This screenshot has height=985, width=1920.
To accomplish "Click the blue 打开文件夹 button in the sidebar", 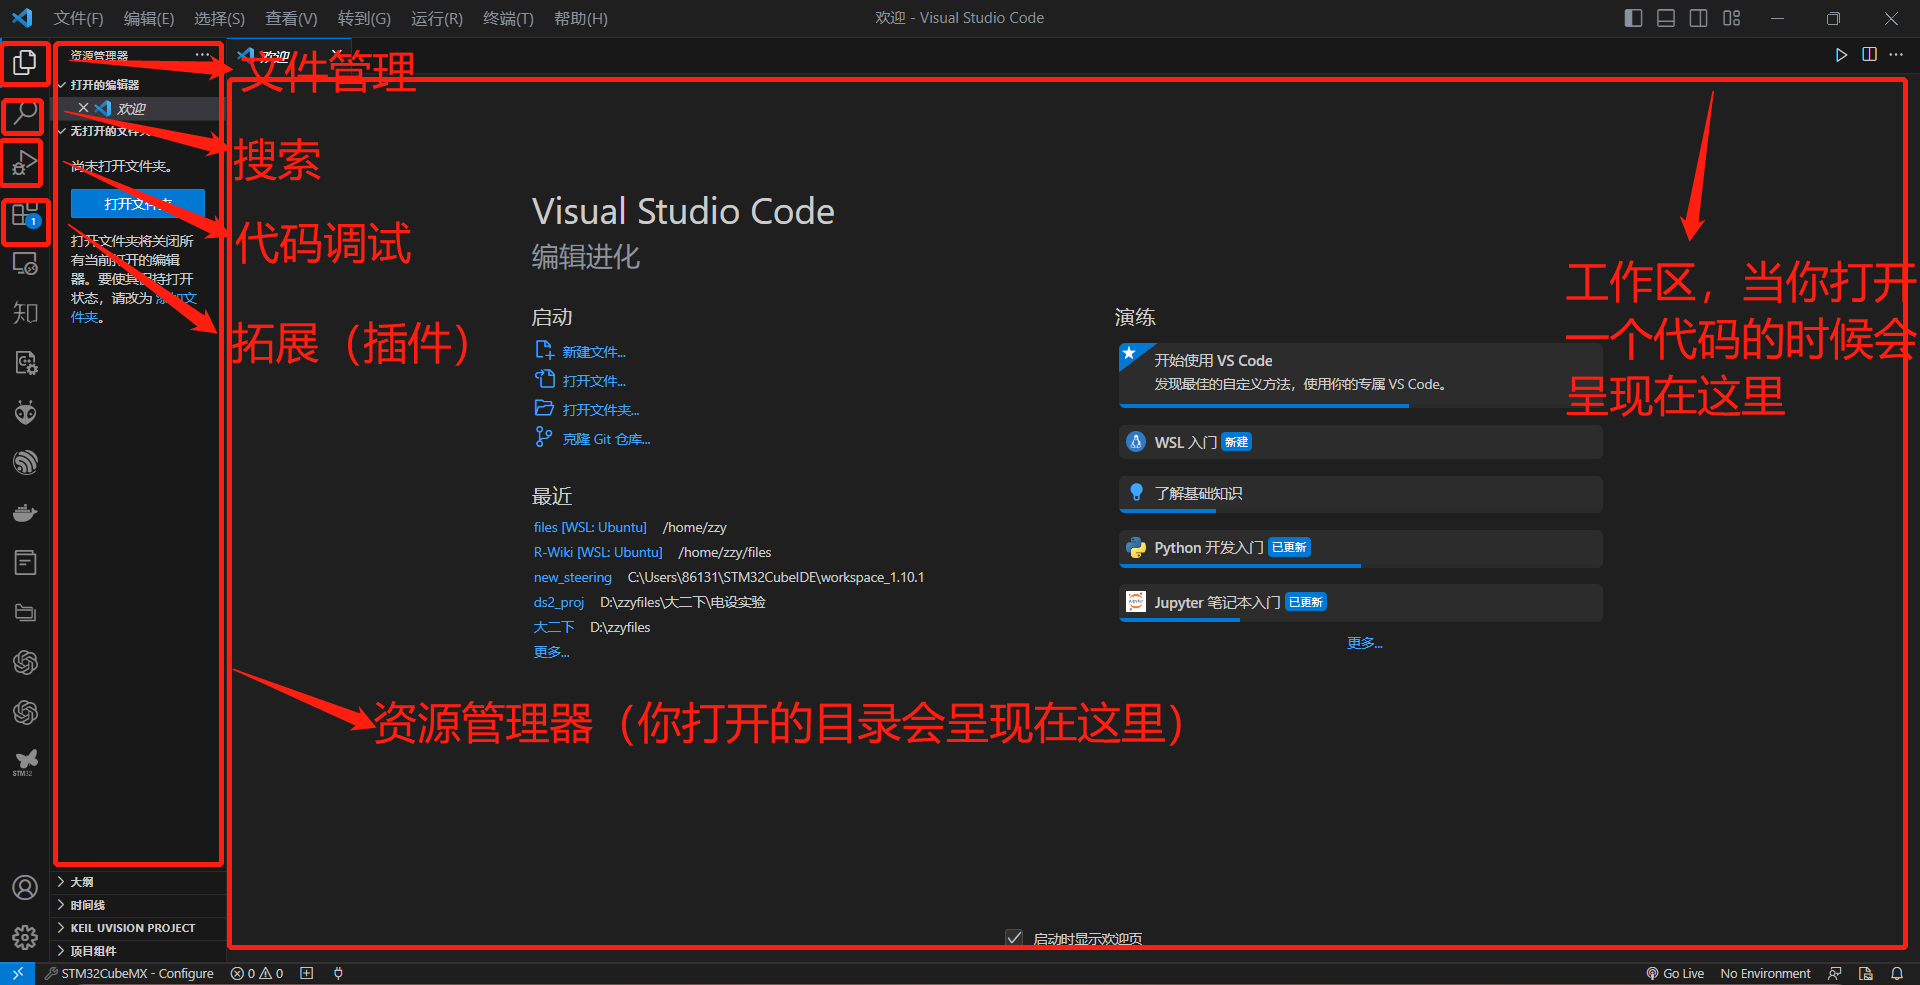I will pyautogui.click(x=138, y=204).
